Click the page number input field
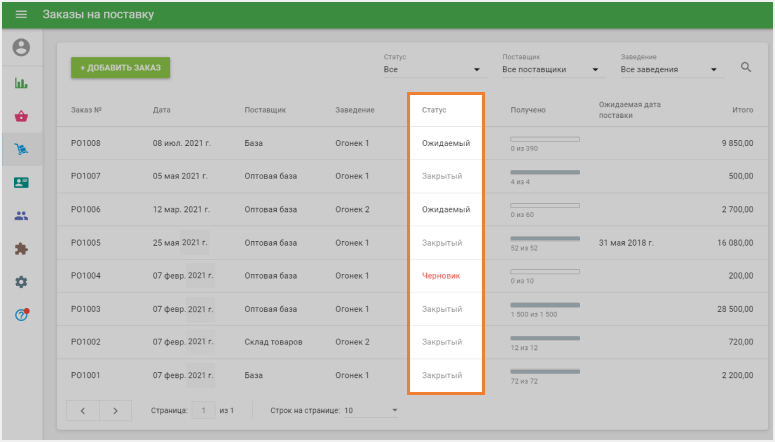775x442 pixels. click(203, 410)
